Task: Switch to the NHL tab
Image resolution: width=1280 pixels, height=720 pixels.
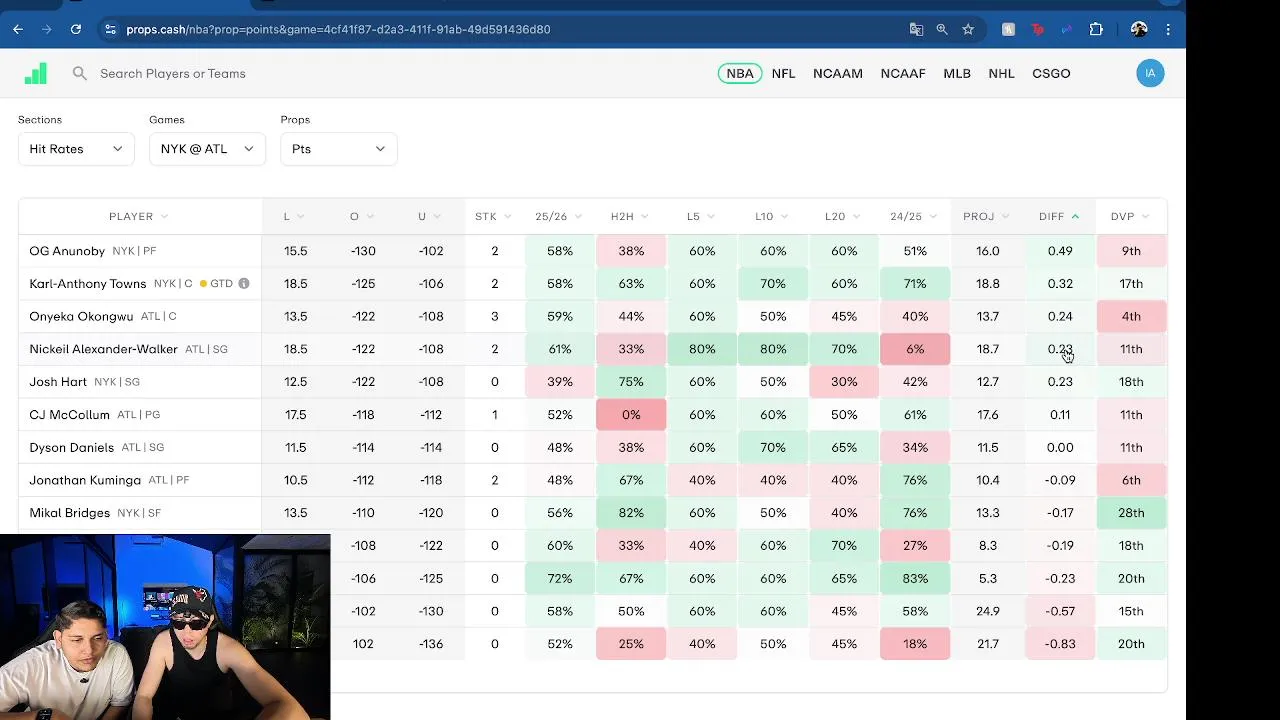Action: (1001, 73)
